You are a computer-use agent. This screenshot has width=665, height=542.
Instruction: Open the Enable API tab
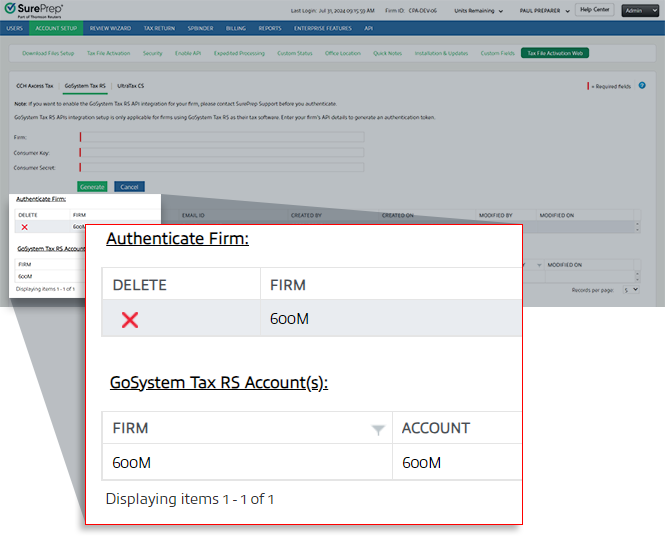pyautogui.click(x=188, y=53)
